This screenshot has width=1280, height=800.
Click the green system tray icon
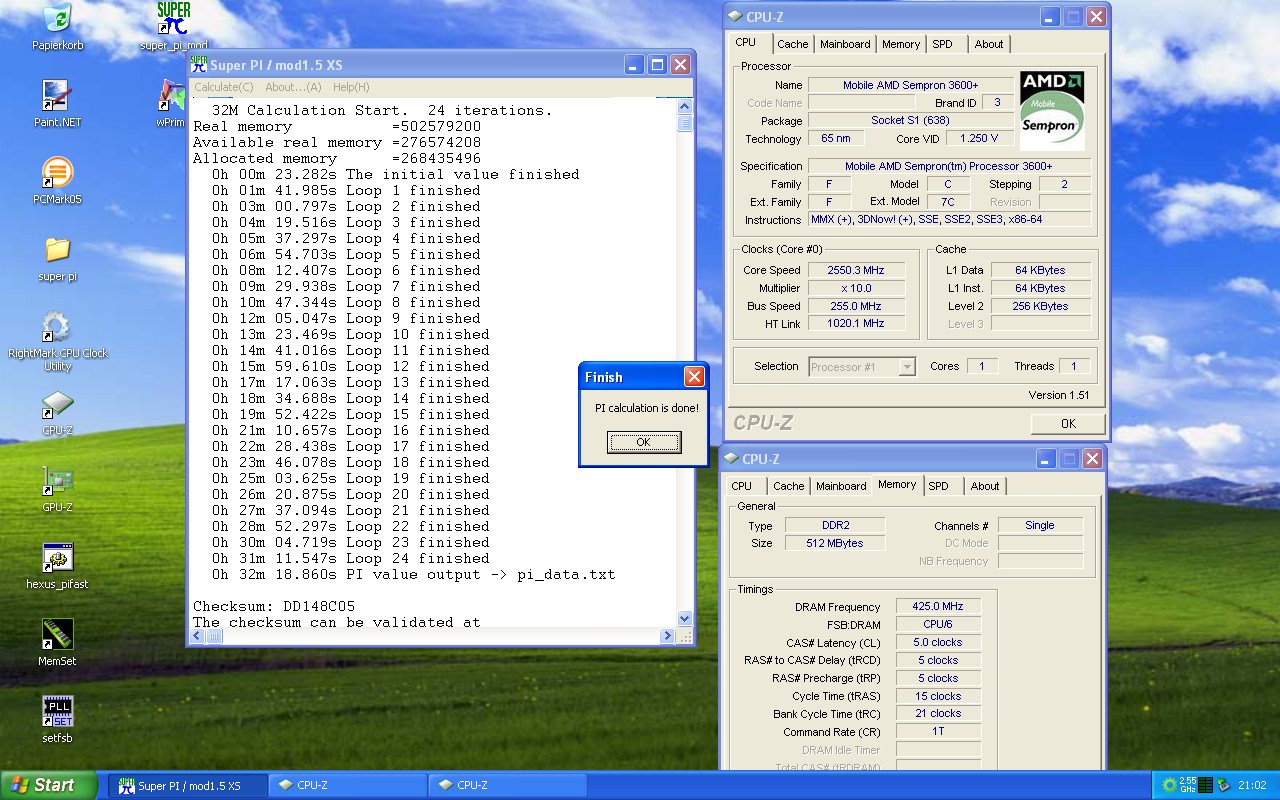1168,785
